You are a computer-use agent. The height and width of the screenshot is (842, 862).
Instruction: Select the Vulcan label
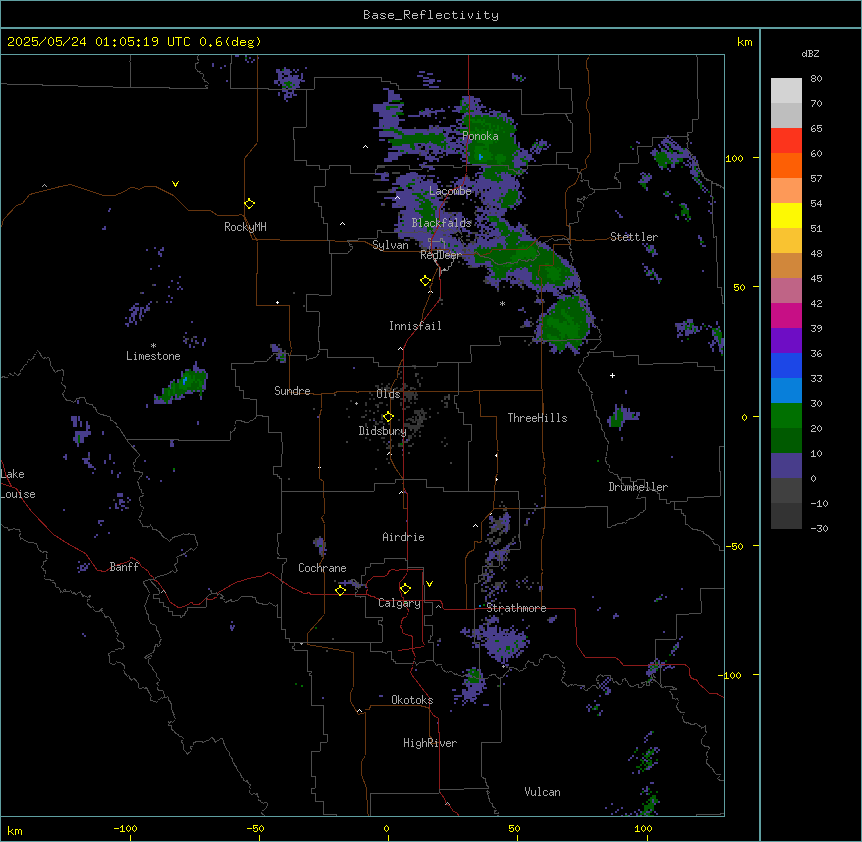click(x=542, y=792)
